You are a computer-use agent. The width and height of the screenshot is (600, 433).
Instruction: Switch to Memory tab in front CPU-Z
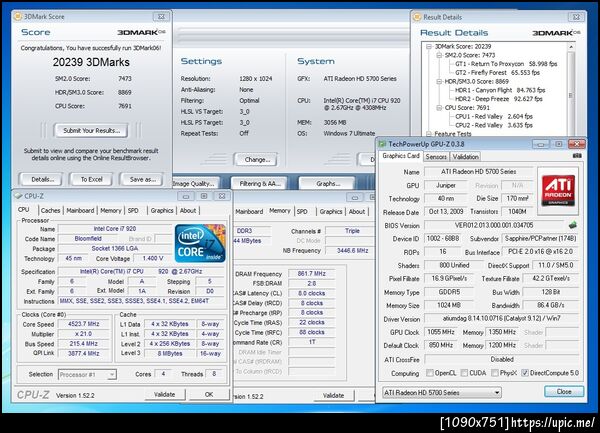[x=111, y=210]
